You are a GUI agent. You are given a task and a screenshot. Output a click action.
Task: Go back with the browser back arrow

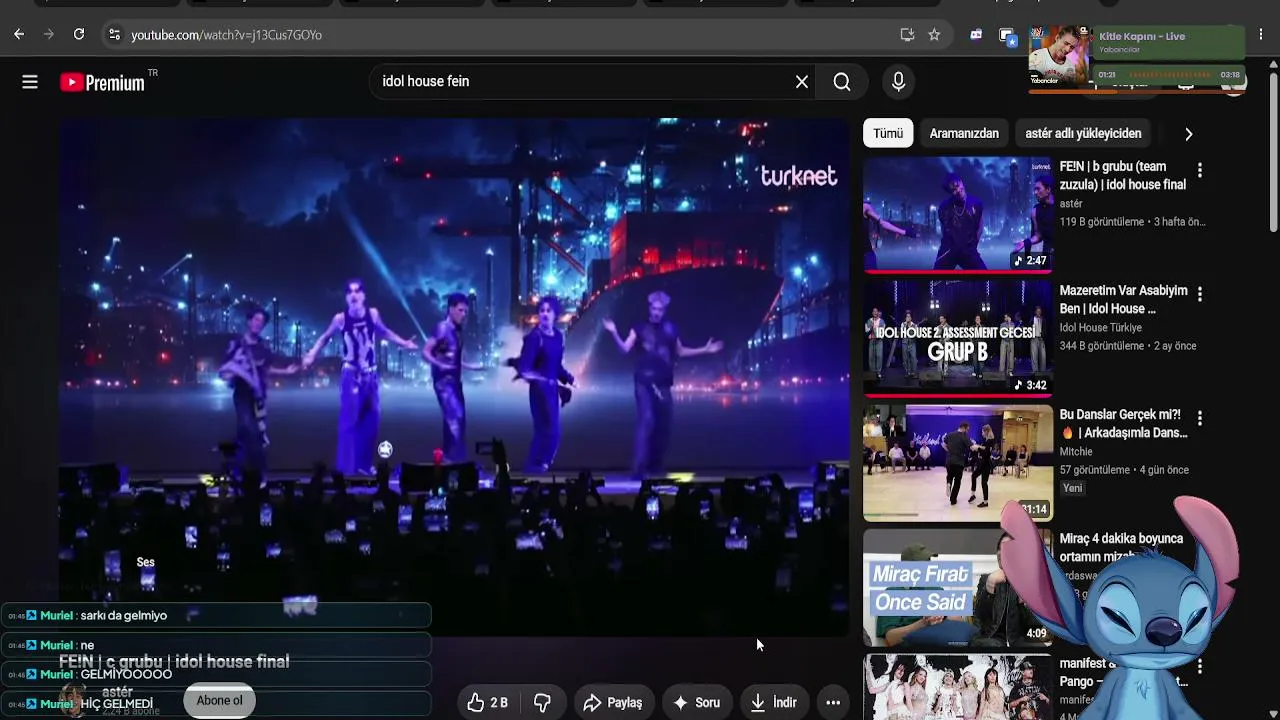click(19, 35)
